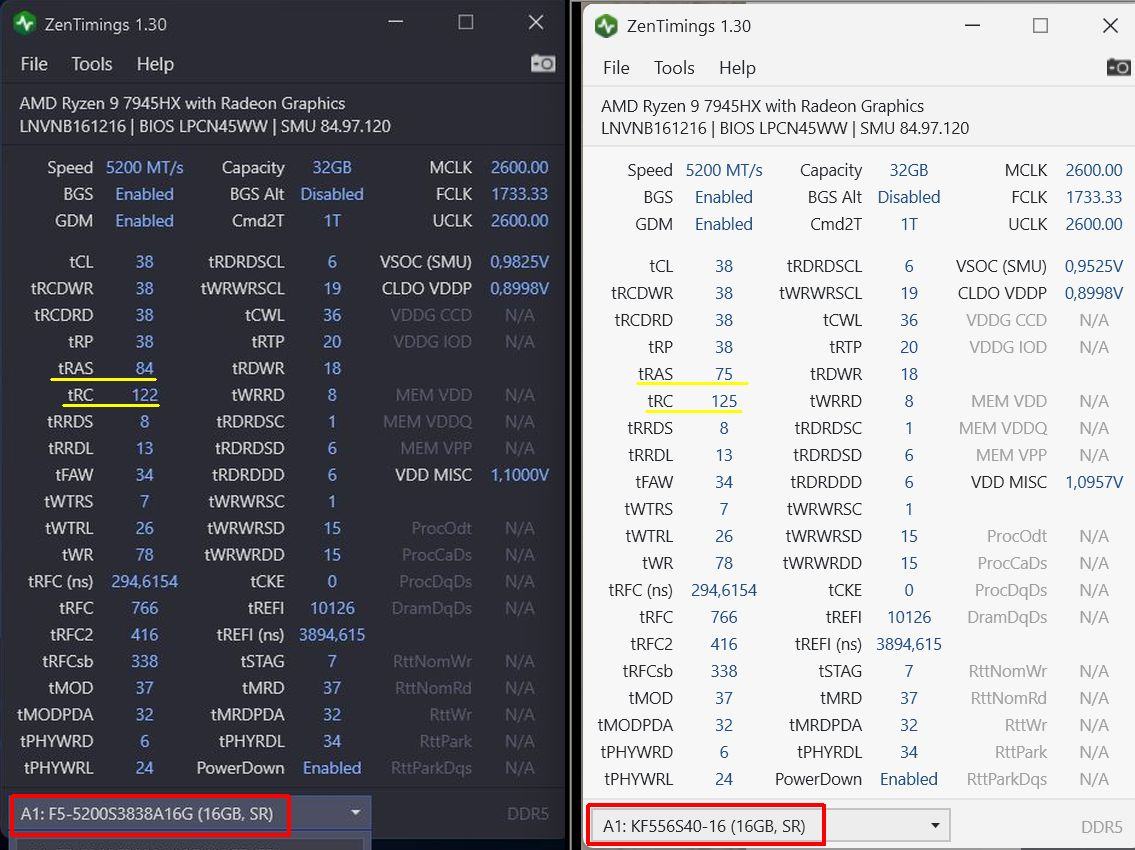Click GDM Enabled value in dark window
Viewport: 1135px width, 850px height.
pyautogui.click(x=144, y=221)
